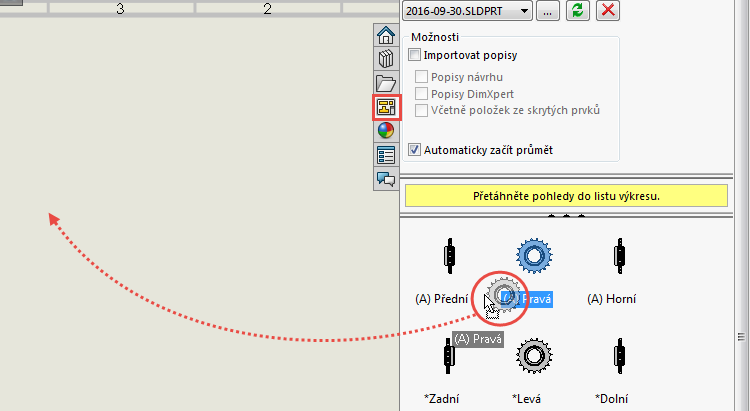Click sheet ruler zone 3

click(x=121, y=9)
